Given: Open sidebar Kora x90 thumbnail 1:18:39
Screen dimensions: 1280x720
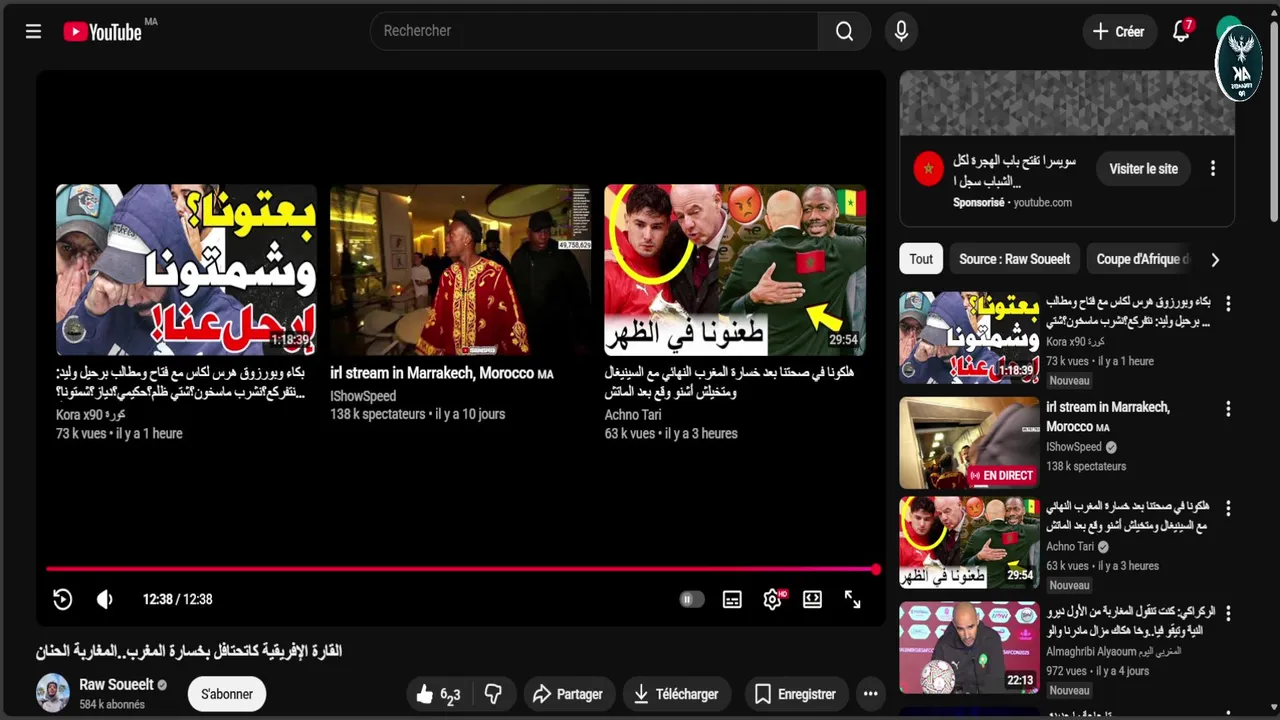Looking at the screenshot, I should click(x=969, y=337).
